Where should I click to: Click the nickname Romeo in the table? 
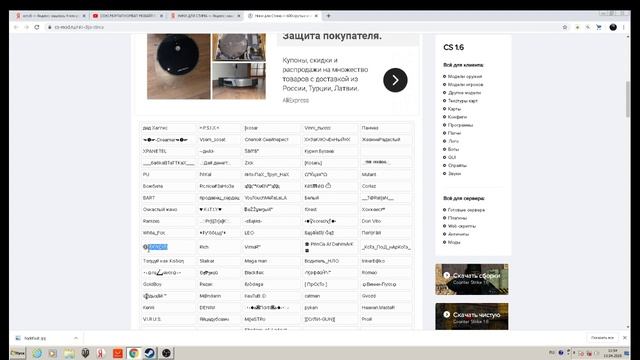(x=369, y=272)
